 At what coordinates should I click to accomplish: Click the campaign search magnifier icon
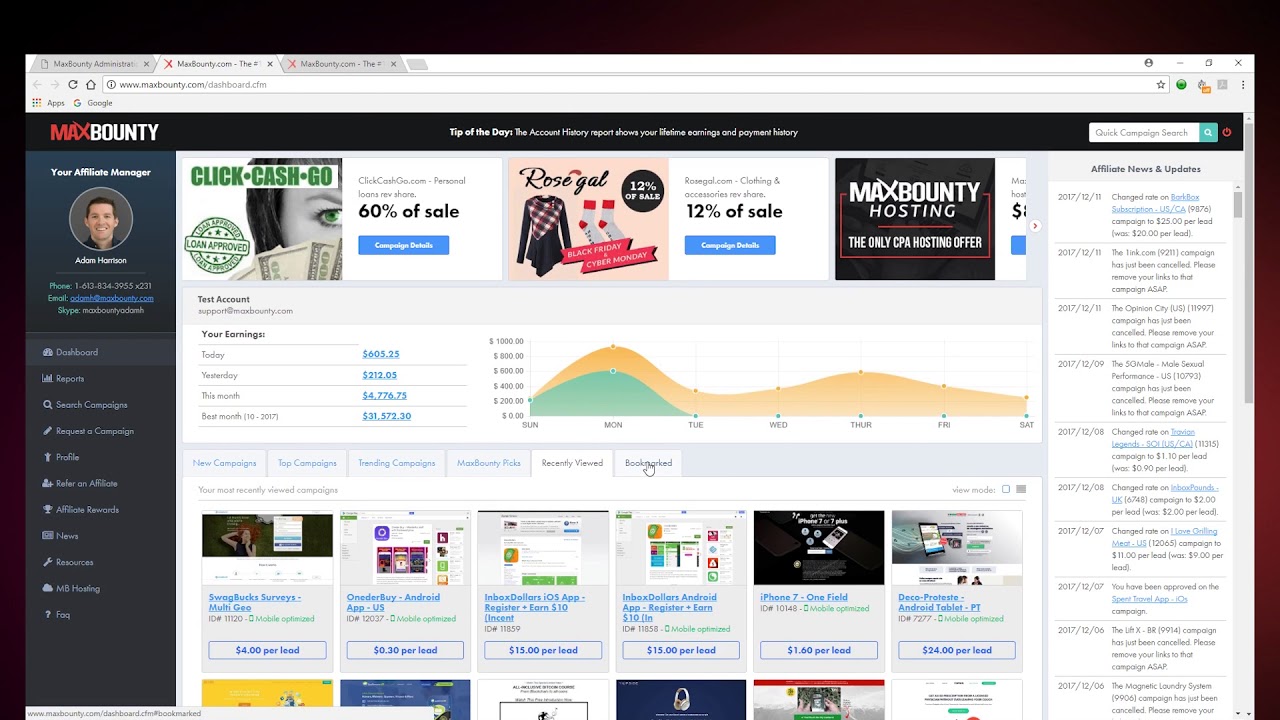coord(1207,132)
